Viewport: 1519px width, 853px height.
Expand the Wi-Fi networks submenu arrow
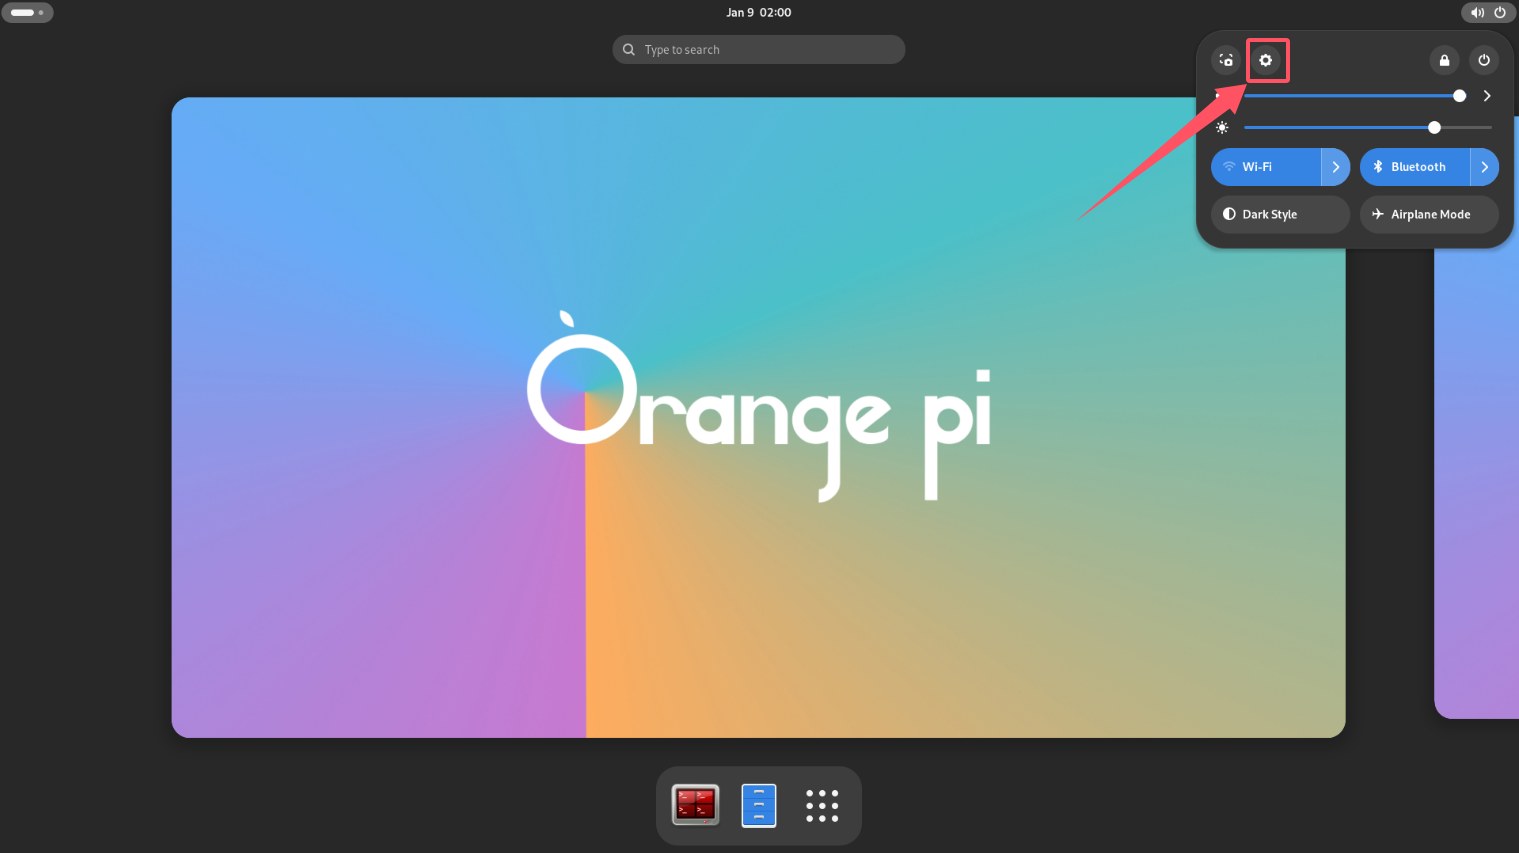[1336, 167]
